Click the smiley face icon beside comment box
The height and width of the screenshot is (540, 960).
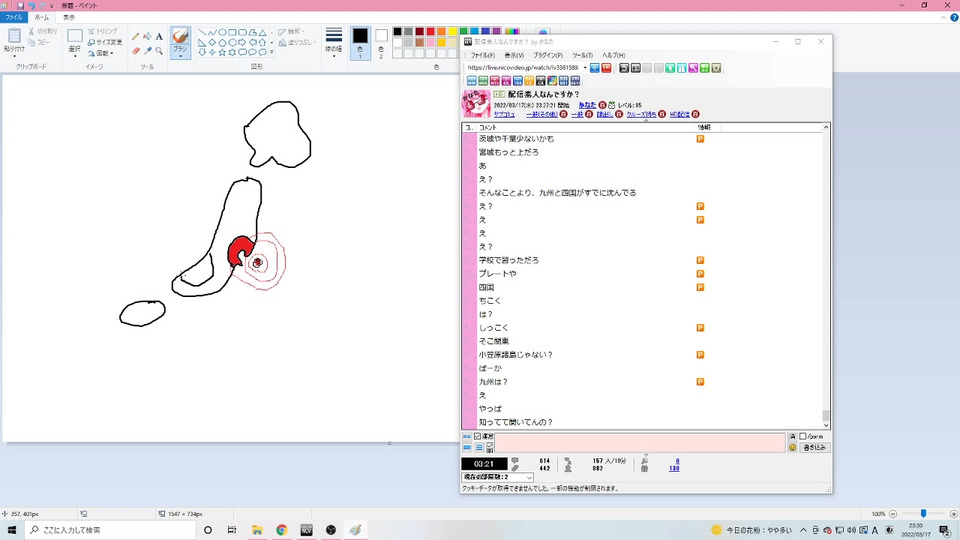[792, 448]
